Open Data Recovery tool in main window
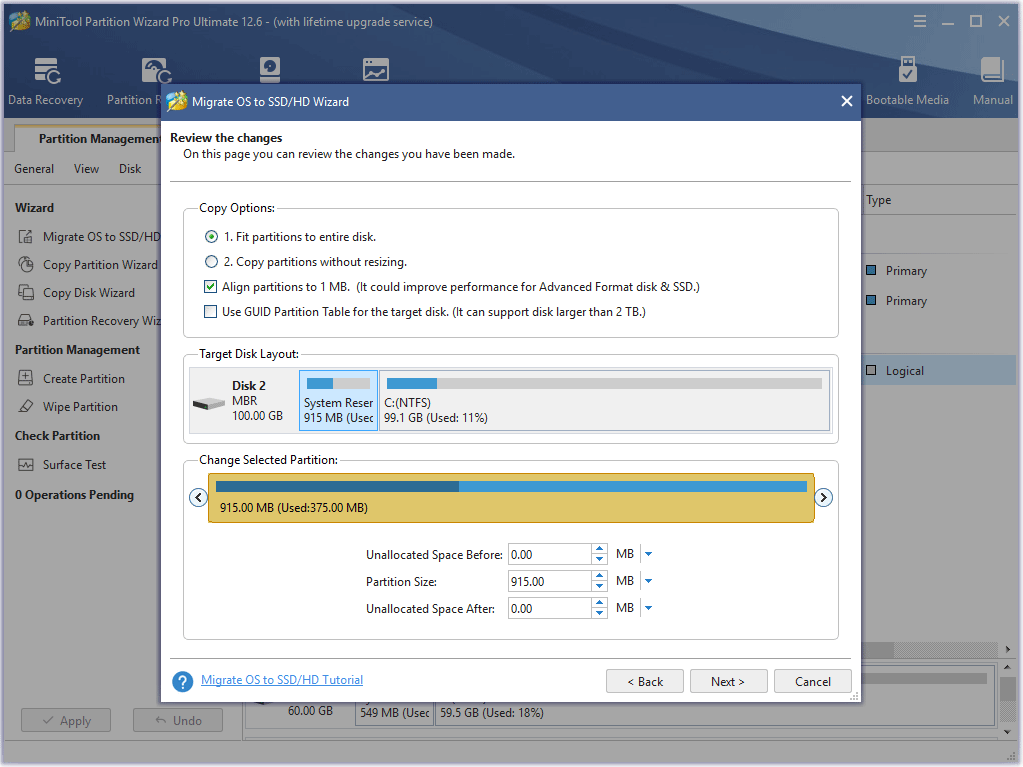The height and width of the screenshot is (767, 1023). (x=46, y=82)
